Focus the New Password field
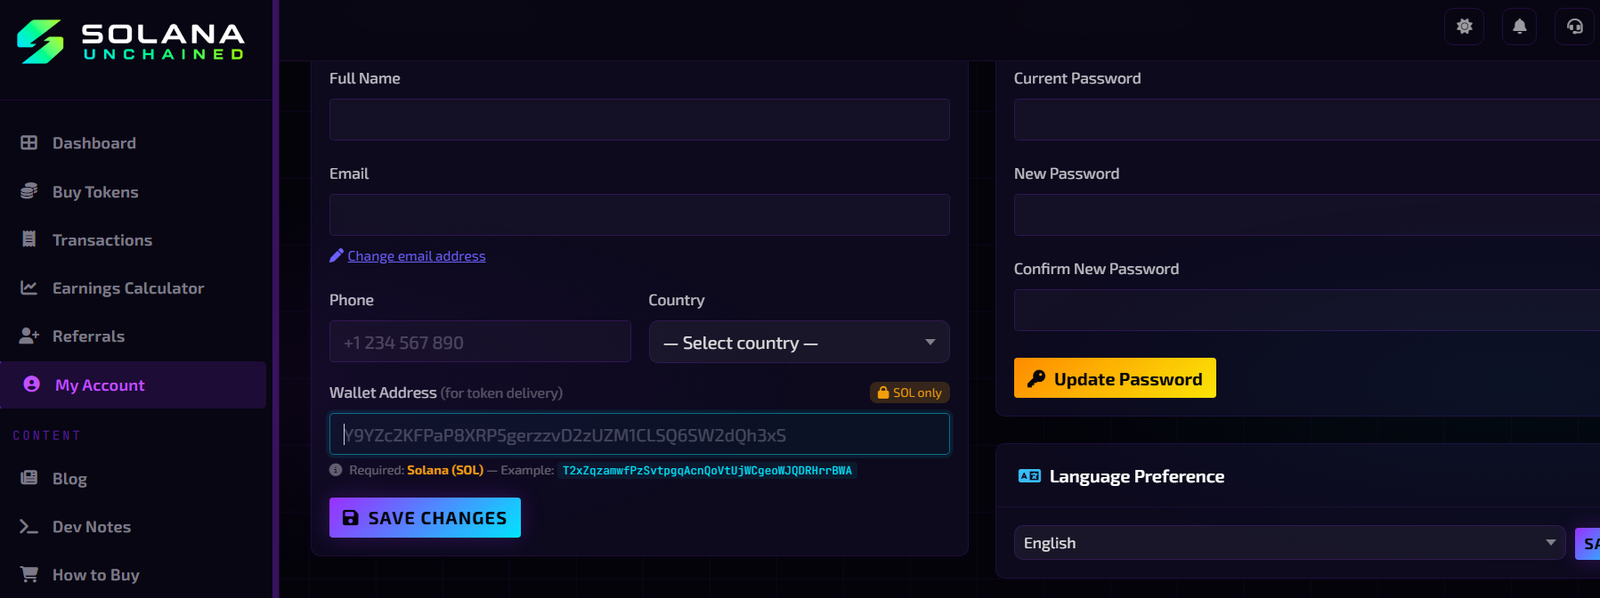Screen dimensions: 1600x598 [1307, 215]
